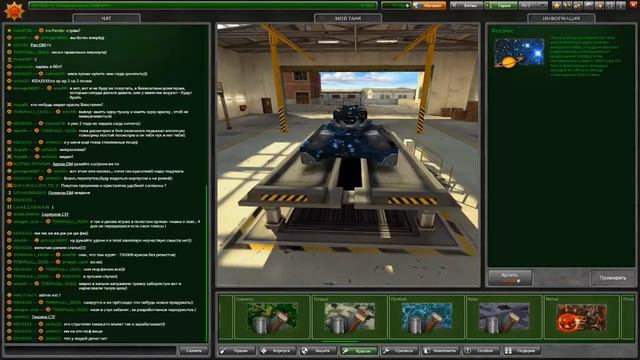640x360 pixels.
Task: Open the Корпуса hulls category
Action: coord(278,351)
